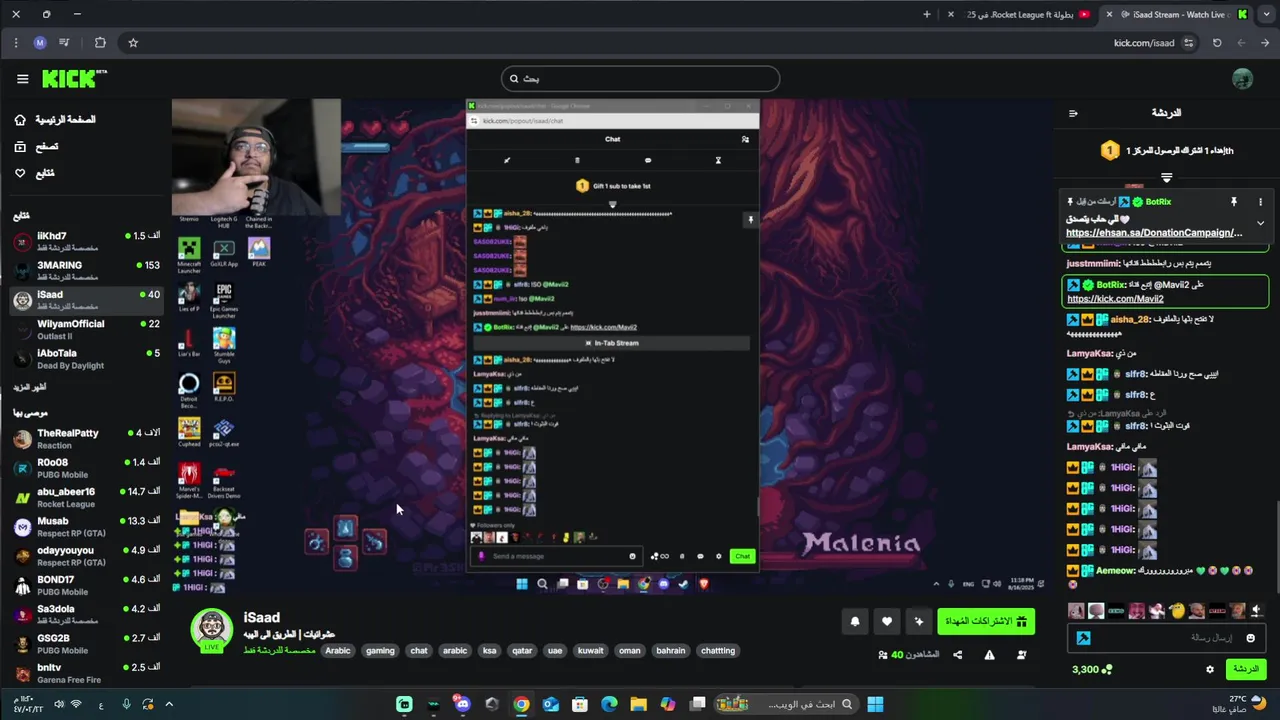The image size is (1280, 720).
Task: Open متابع following in the sidebar
Action: (x=34, y=173)
